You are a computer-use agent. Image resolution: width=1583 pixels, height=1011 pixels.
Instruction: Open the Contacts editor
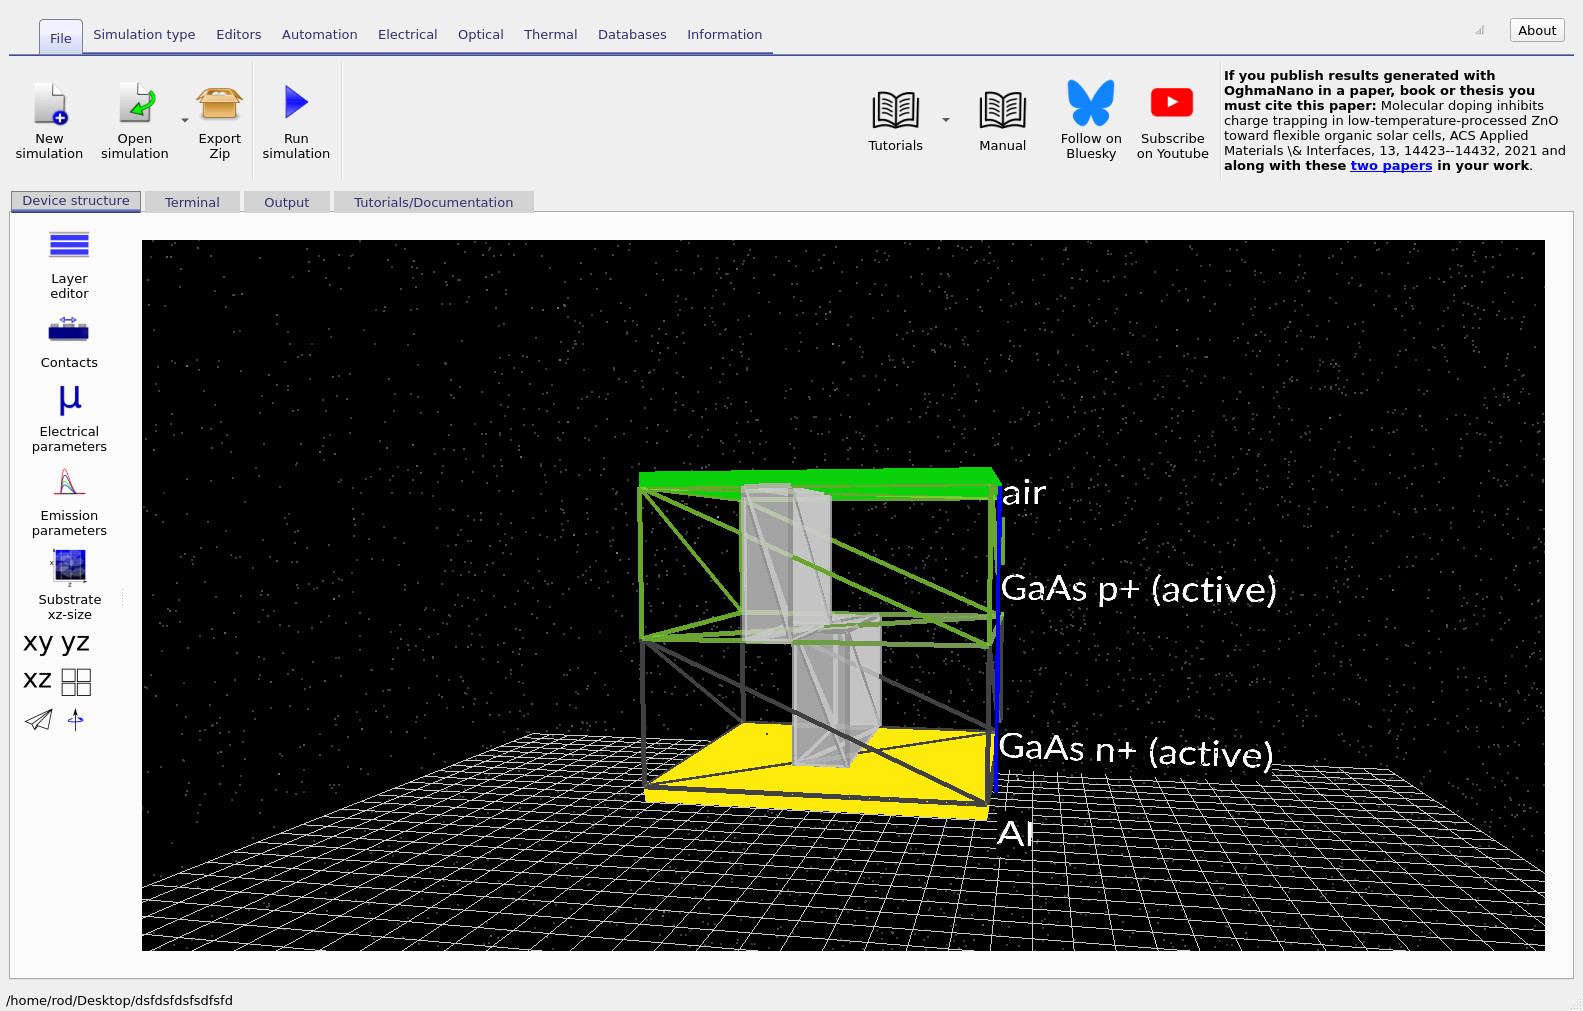click(69, 331)
